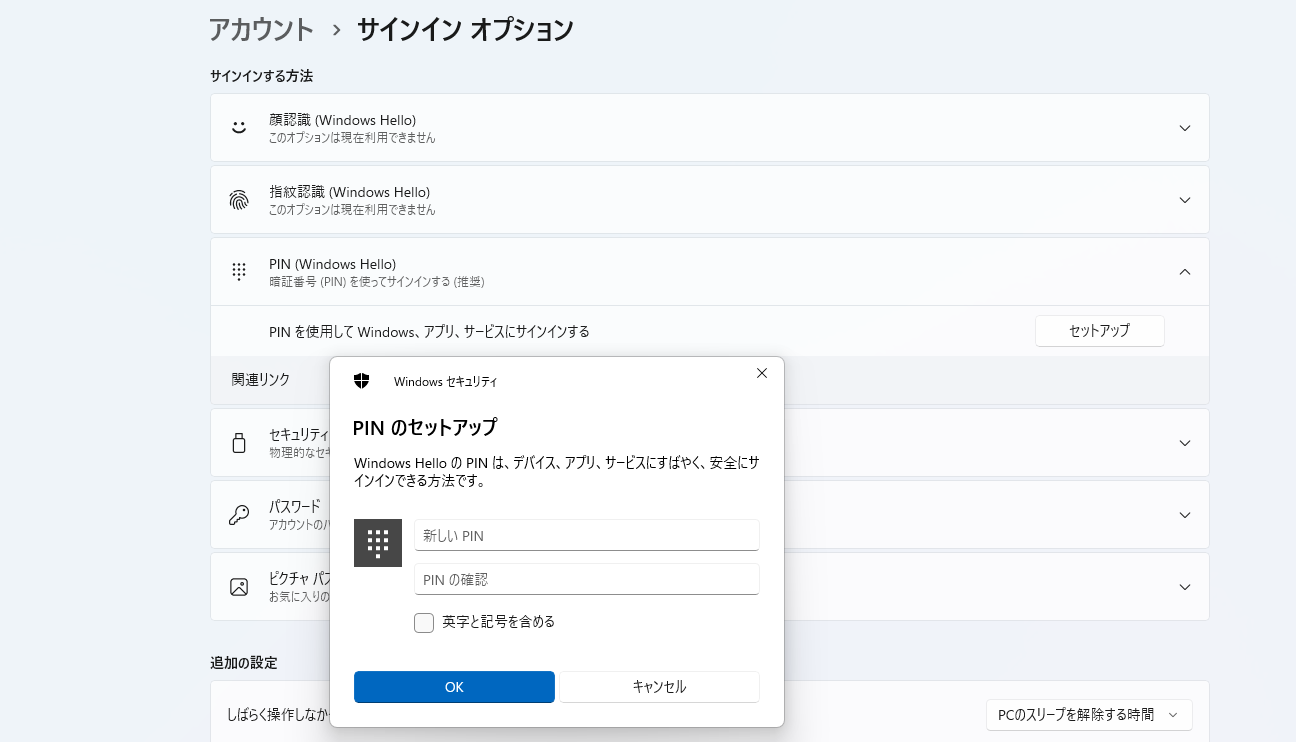Click the 指紋認識 (Windows Hello) title text
The image size is (1296, 742).
click(350, 192)
